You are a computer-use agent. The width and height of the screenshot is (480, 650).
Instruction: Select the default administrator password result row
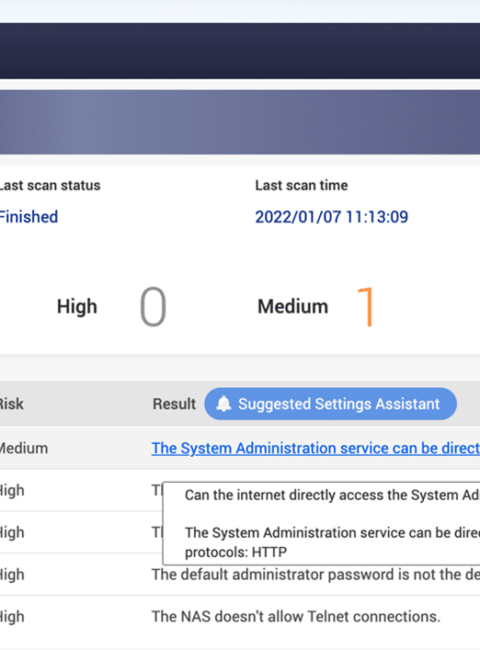tap(240, 575)
